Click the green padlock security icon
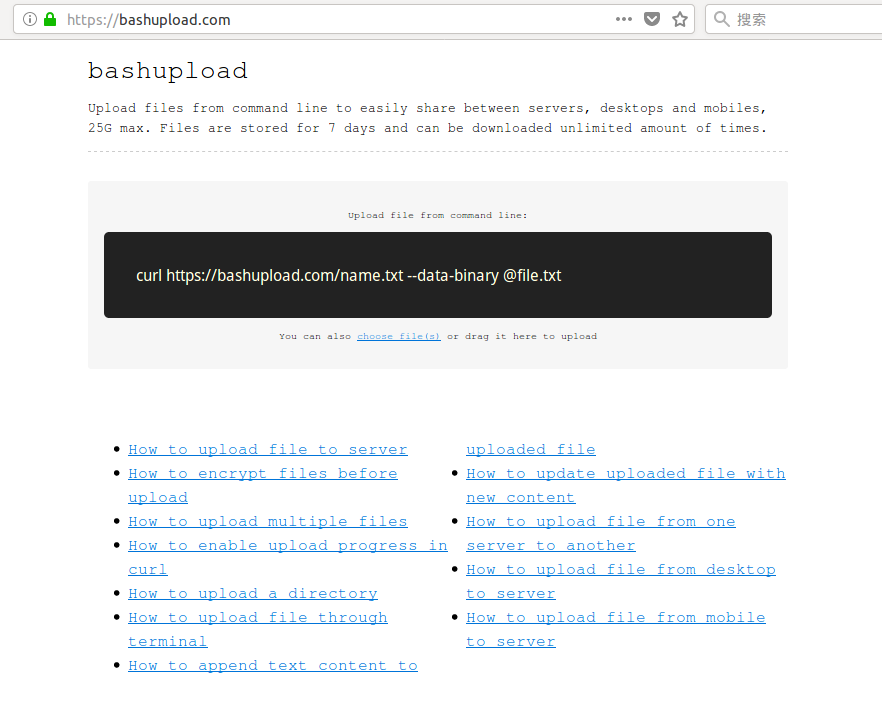Screen dimensions: 882x708 [x=50, y=20]
